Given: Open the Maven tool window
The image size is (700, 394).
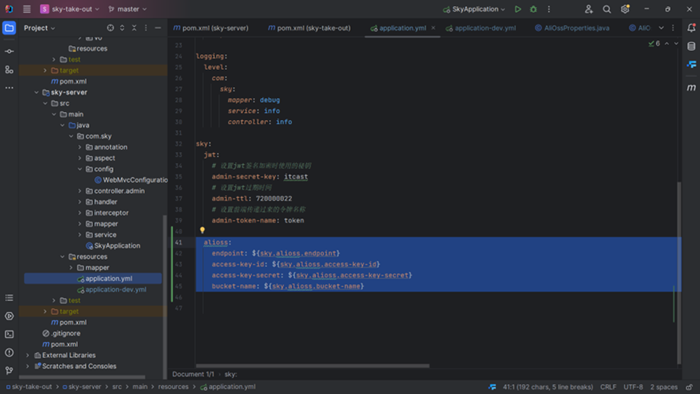Looking at the screenshot, I should 691,88.
